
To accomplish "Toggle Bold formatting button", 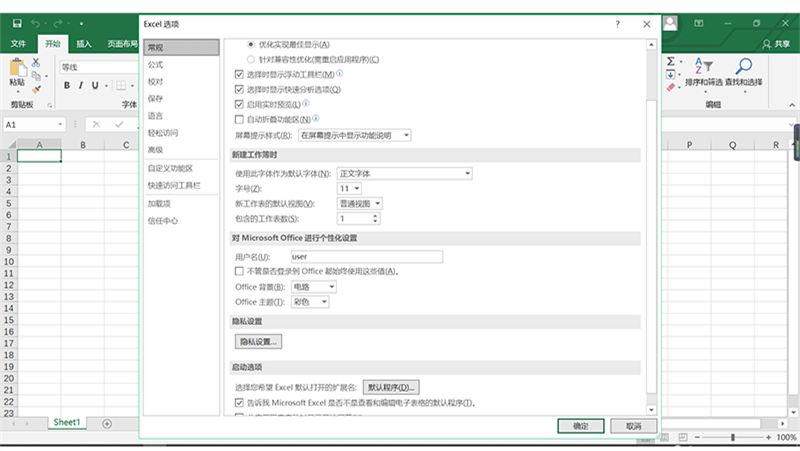I will [x=67, y=86].
